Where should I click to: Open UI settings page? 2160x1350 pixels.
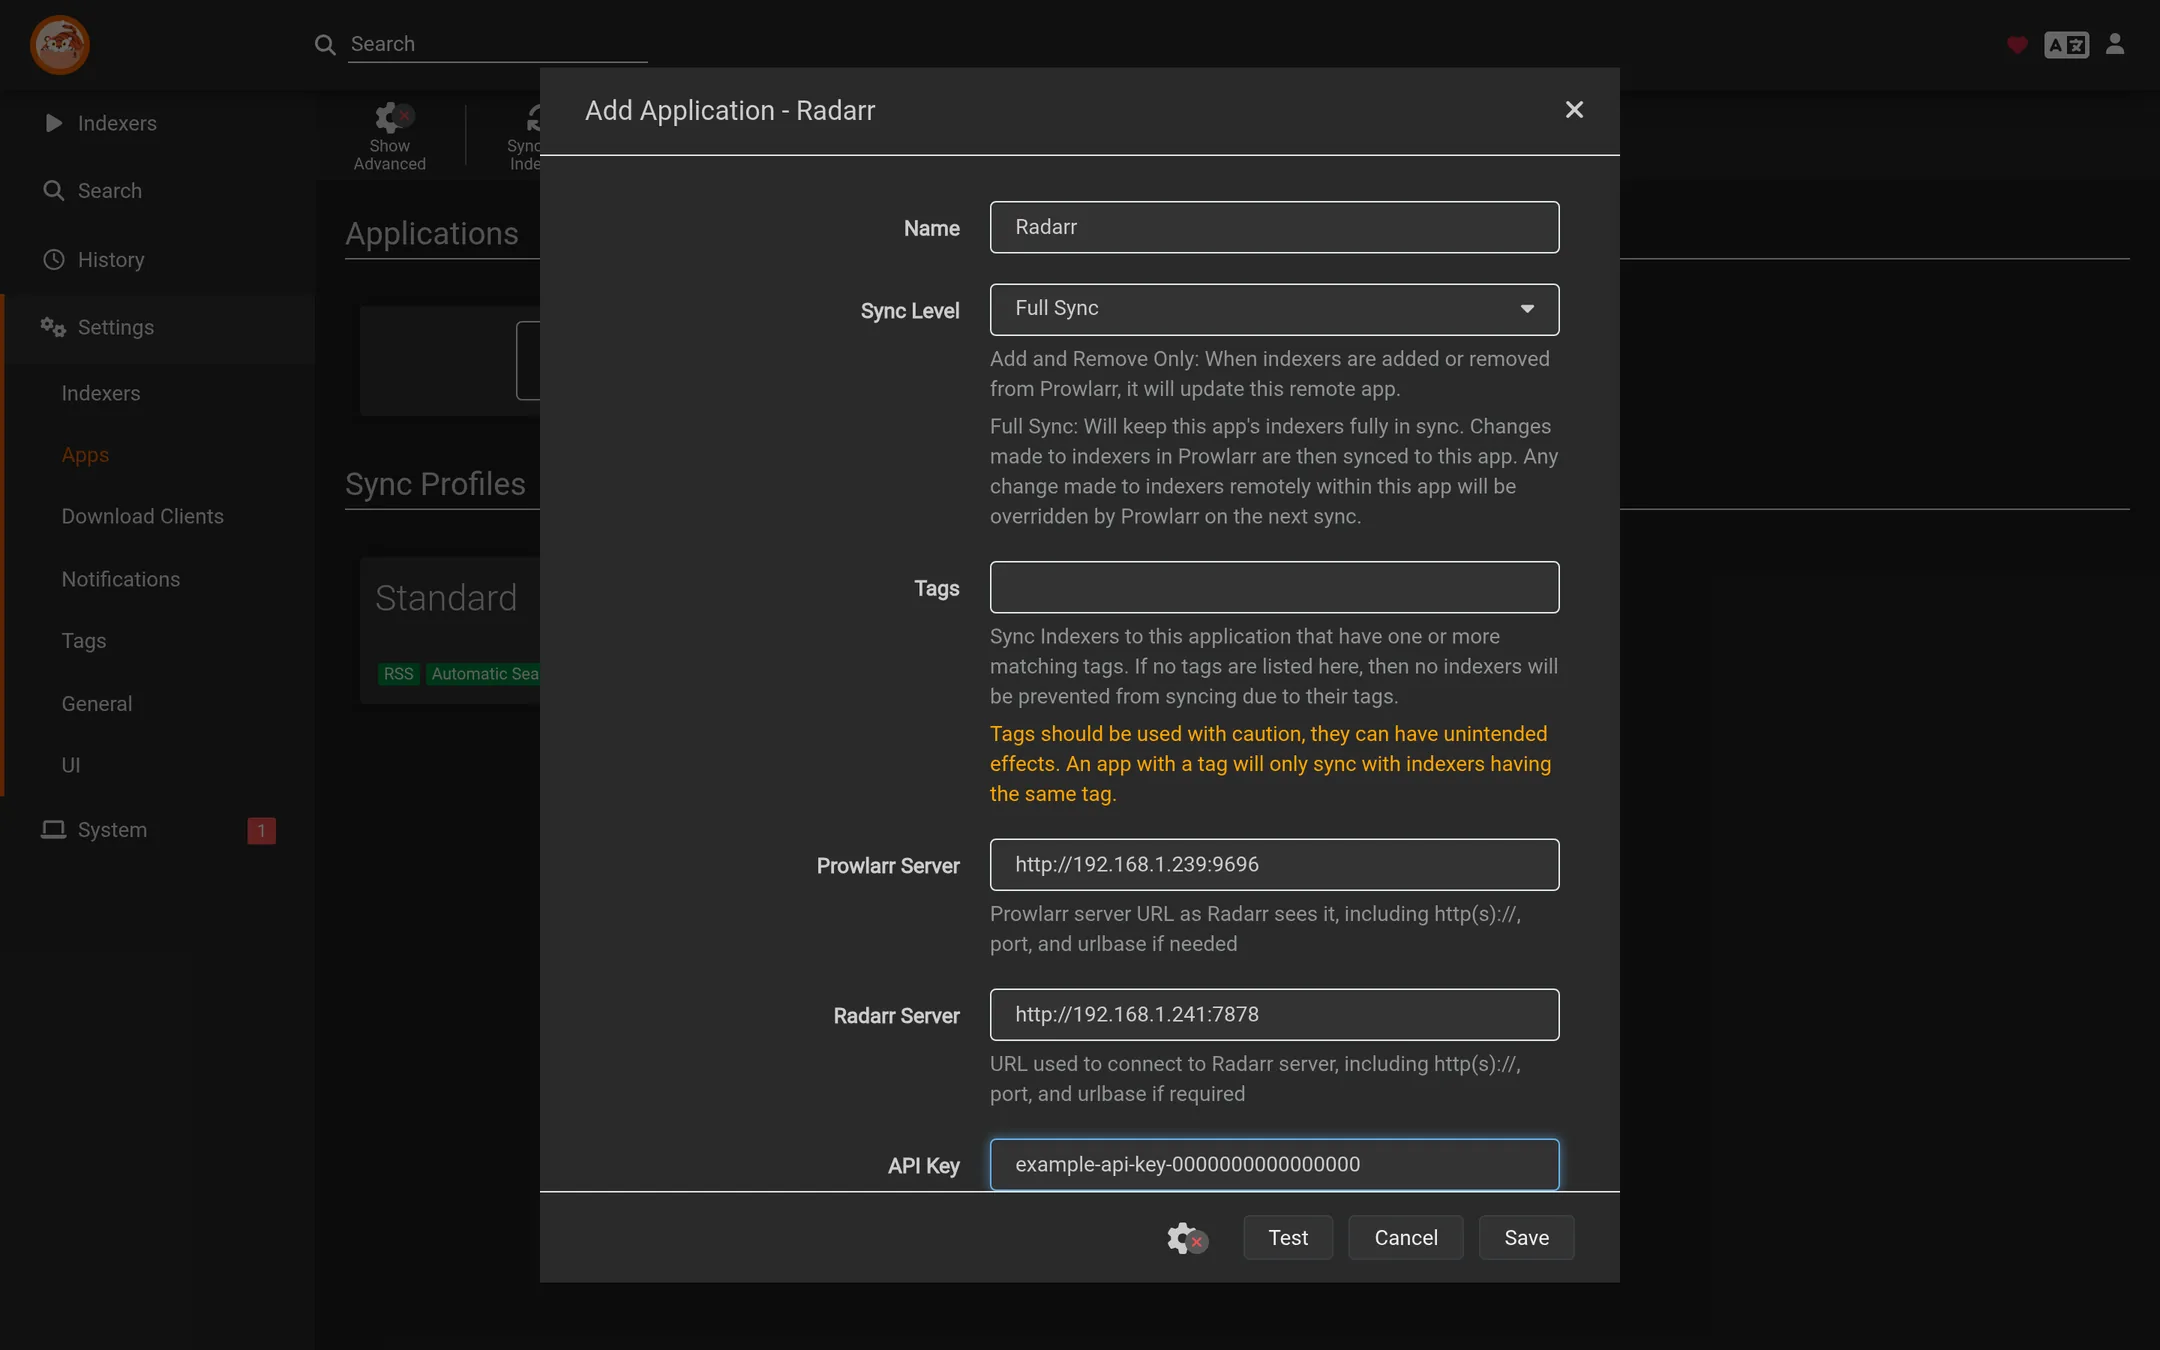[x=71, y=765]
